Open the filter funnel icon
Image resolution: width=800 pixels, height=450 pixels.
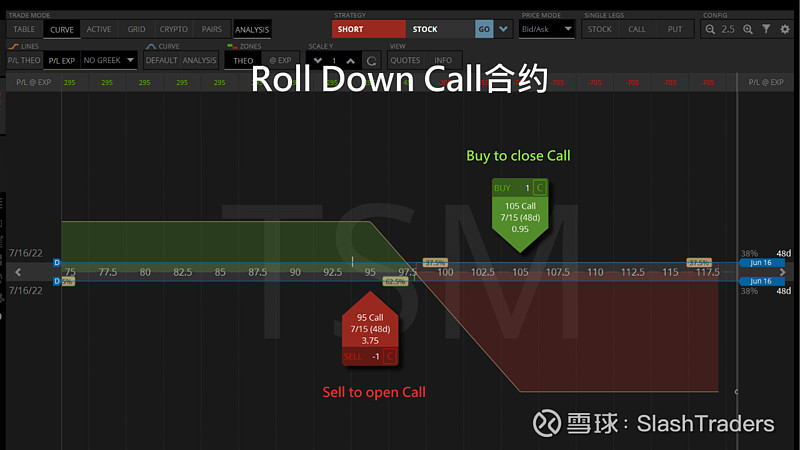[766, 29]
